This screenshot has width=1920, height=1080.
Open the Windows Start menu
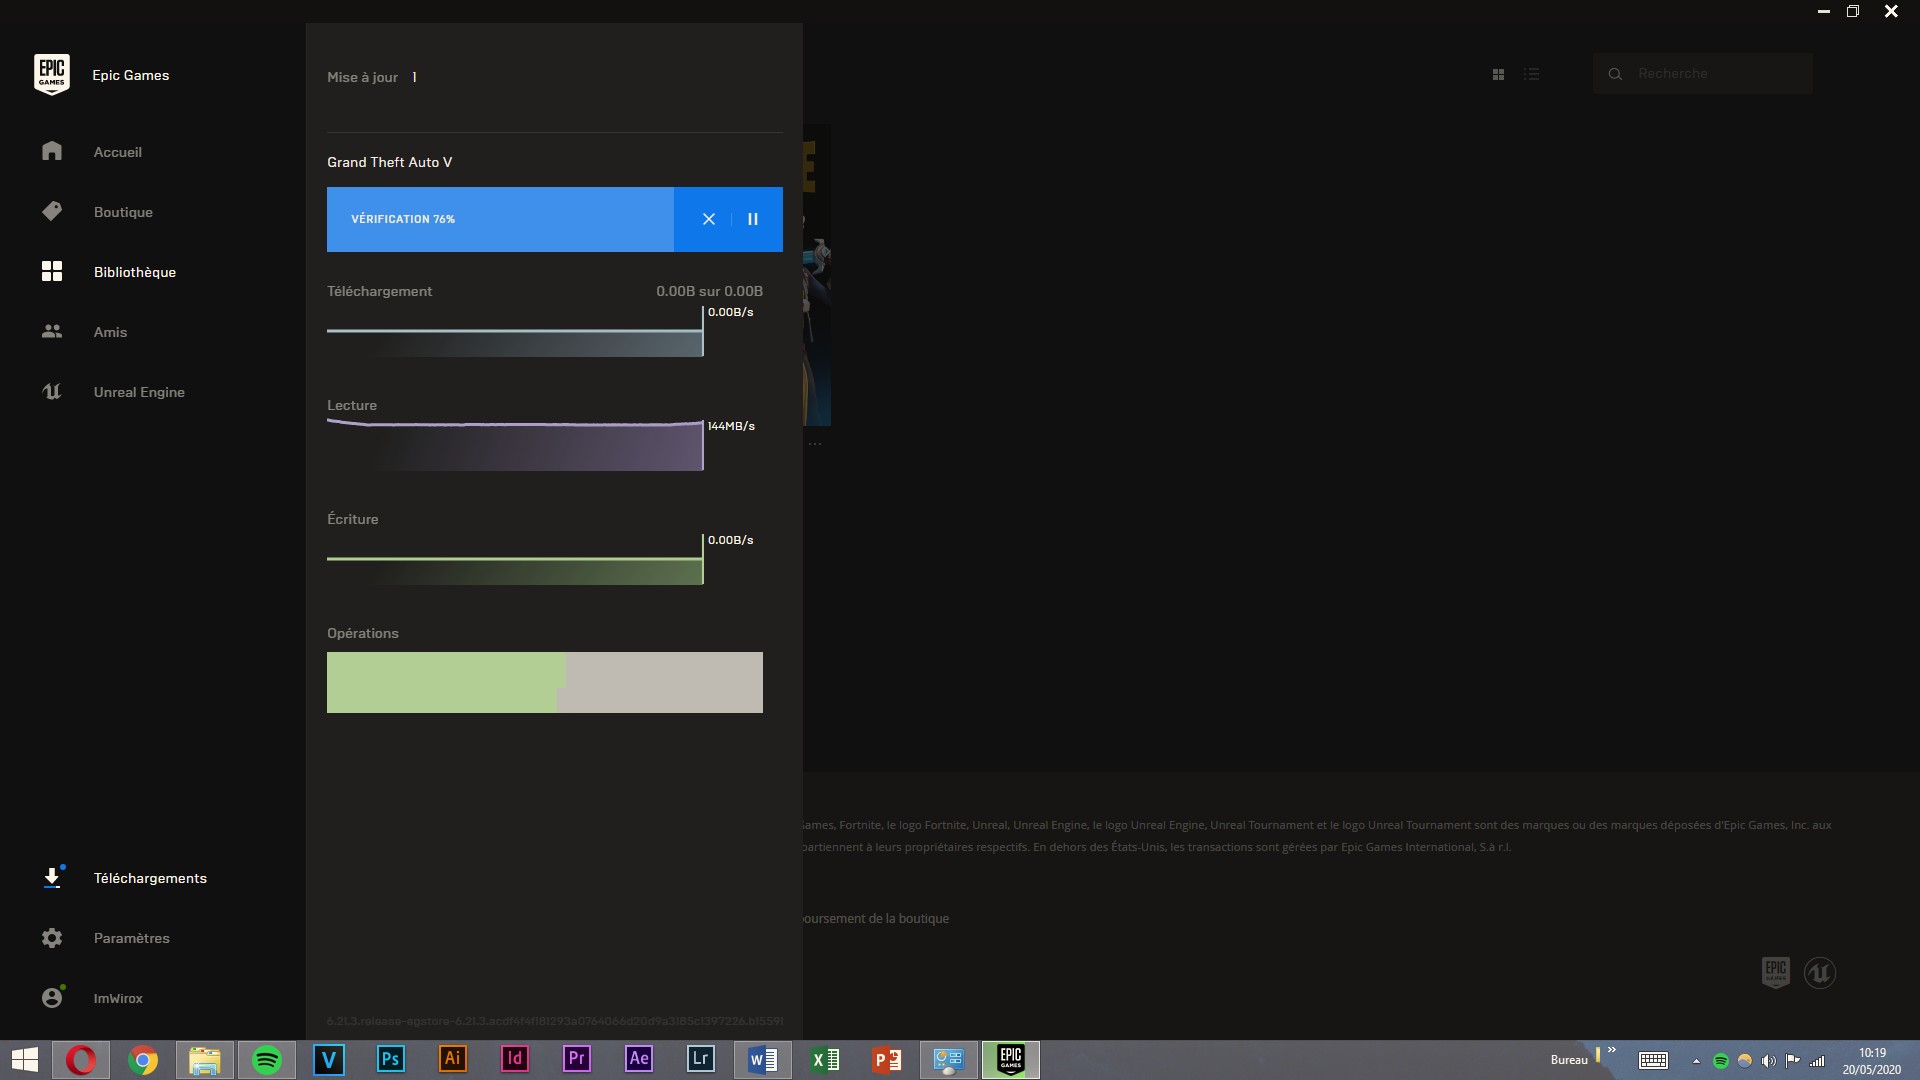tap(25, 1060)
